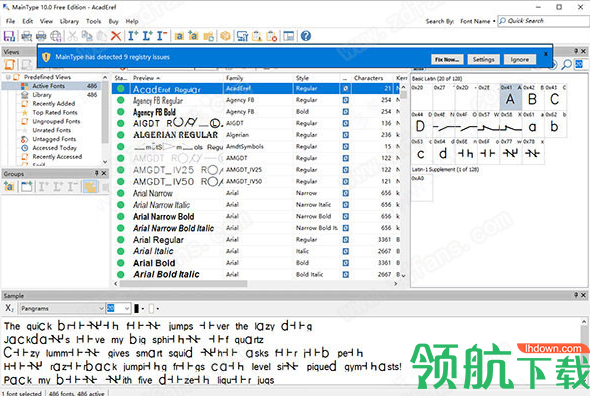The width and height of the screenshot is (590, 396).
Task: Toggle the highlighted folder button in Groups toolbar
Action: 90,186
